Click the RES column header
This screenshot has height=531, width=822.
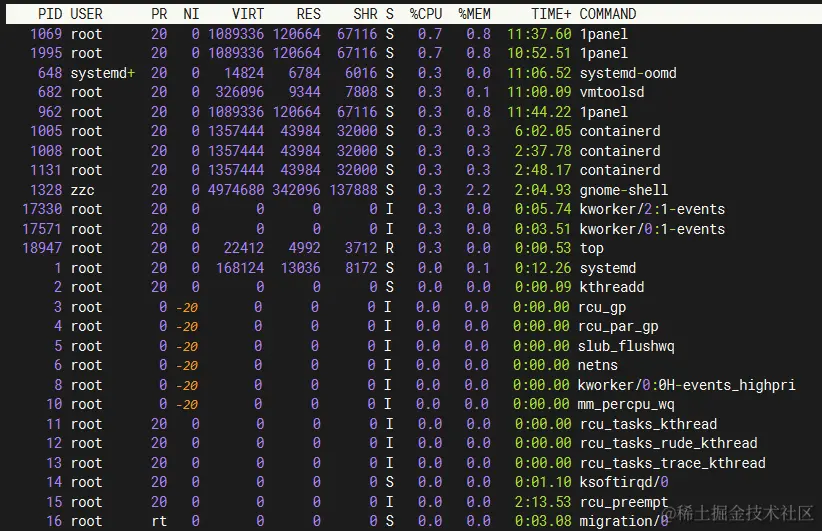(x=308, y=14)
